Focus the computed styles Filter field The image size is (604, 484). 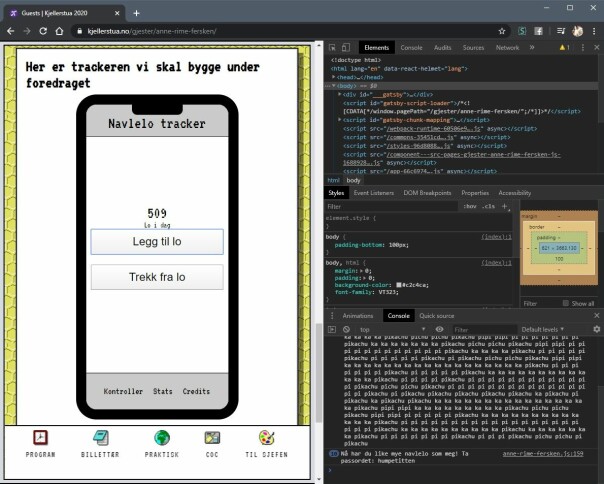pyautogui.click(x=540, y=304)
